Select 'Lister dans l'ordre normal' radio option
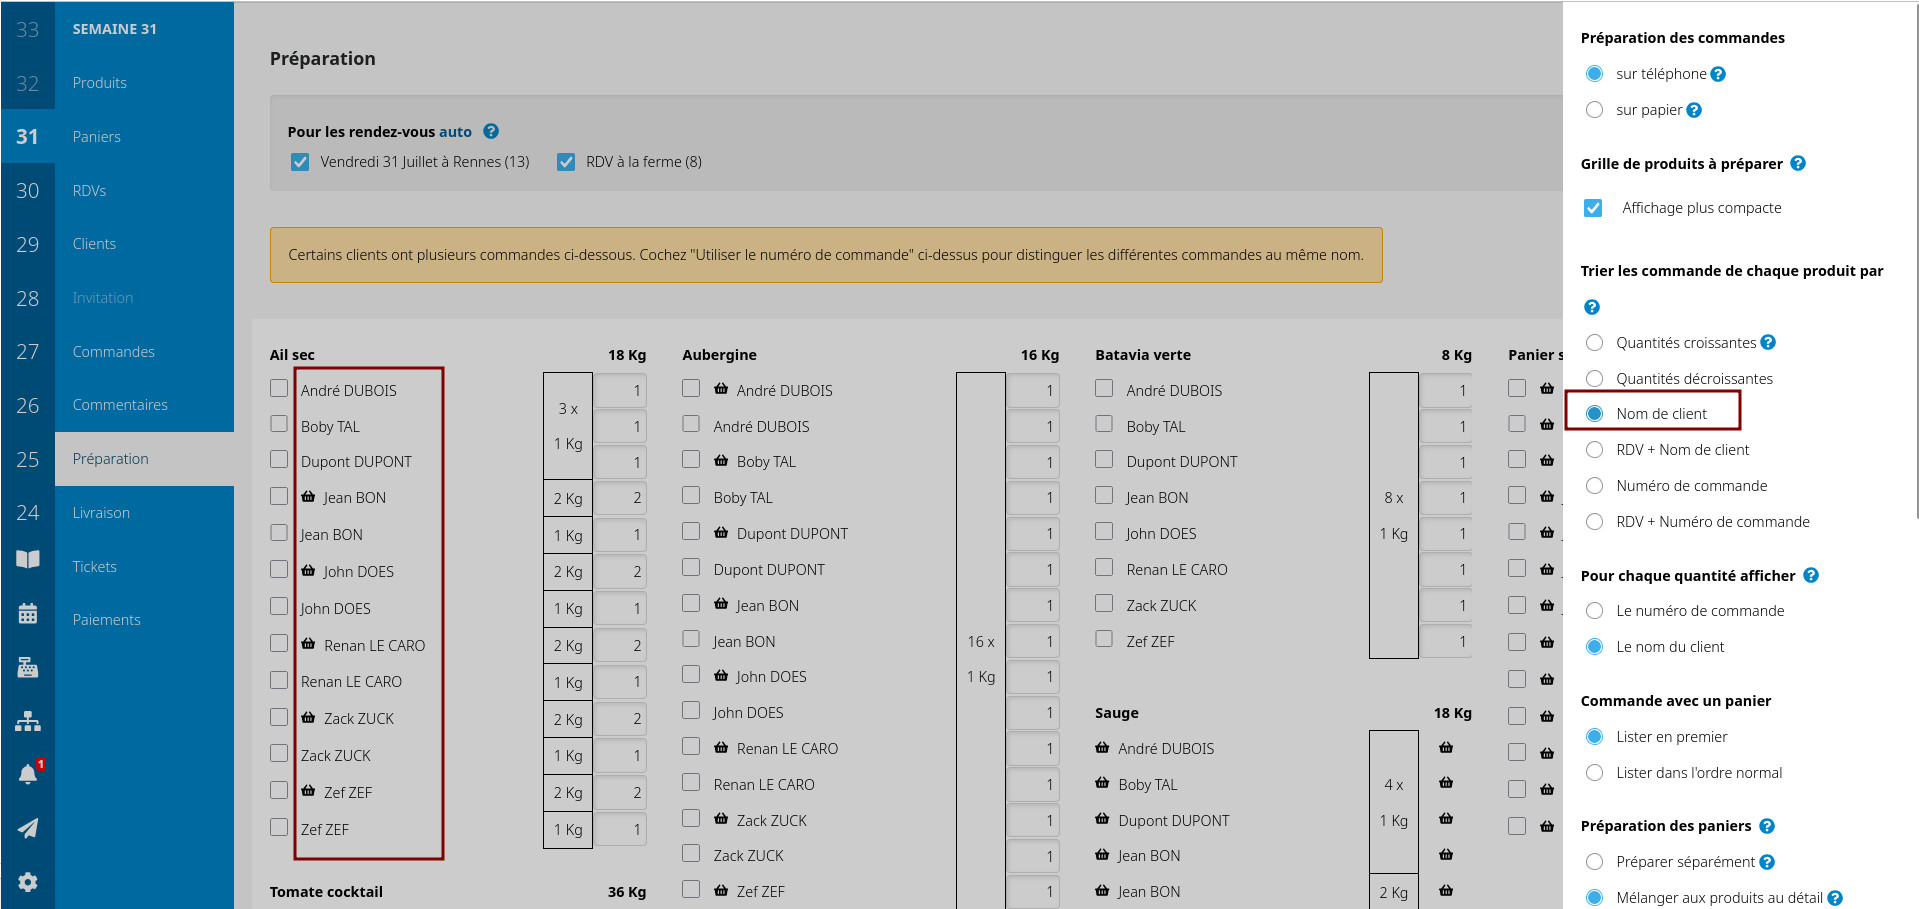The width and height of the screenshot is (1919, 909). [1595, 773]
